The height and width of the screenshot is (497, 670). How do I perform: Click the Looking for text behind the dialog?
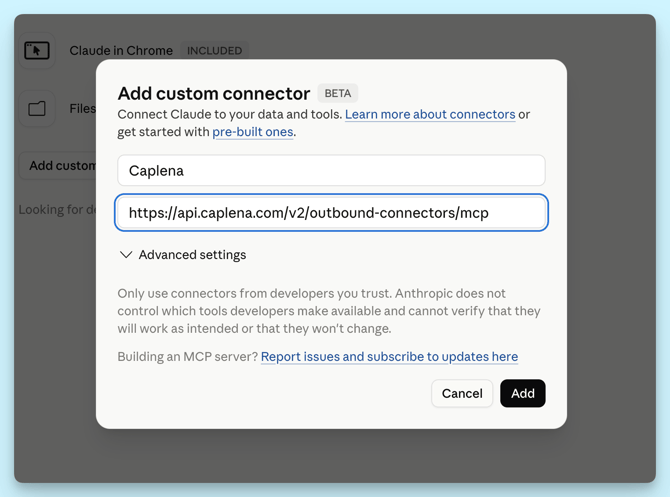coord(57,209)
